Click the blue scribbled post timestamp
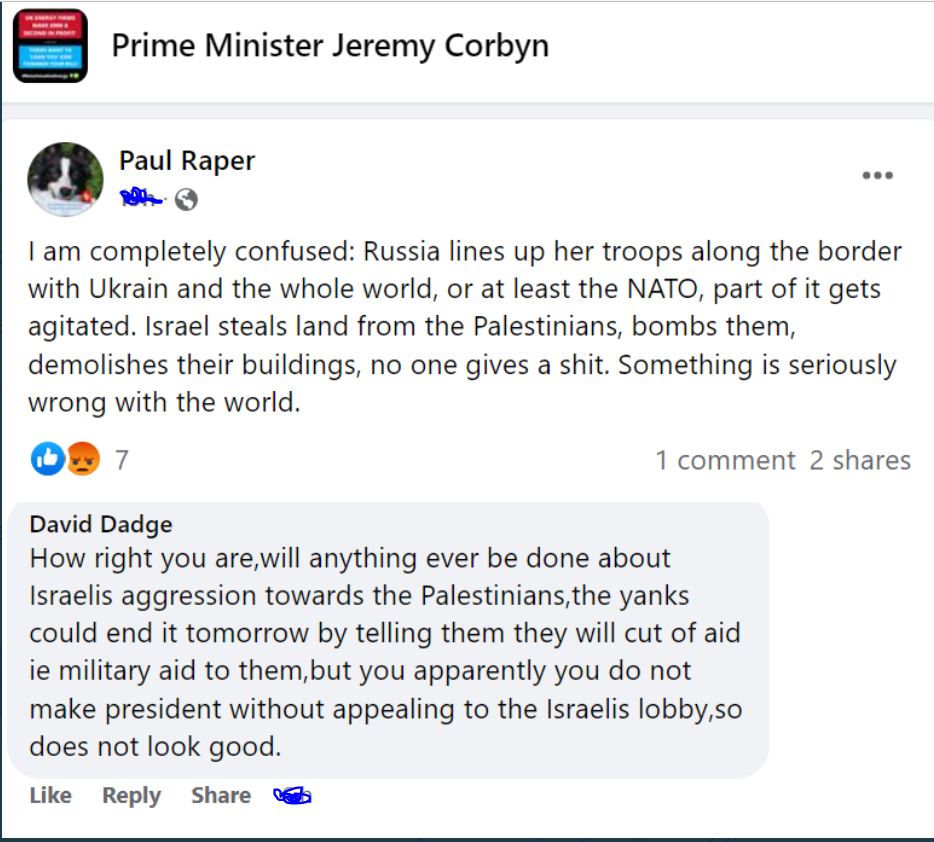The image size is (934, 842). [144, 200]
